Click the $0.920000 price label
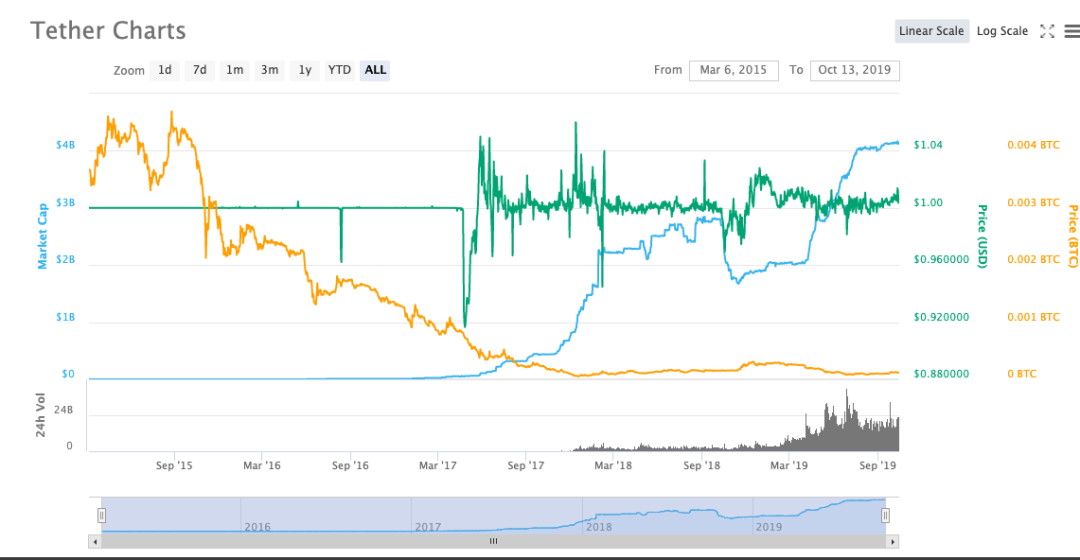Viewport: 1080px width, 560px height. click(x=942, y=318)
